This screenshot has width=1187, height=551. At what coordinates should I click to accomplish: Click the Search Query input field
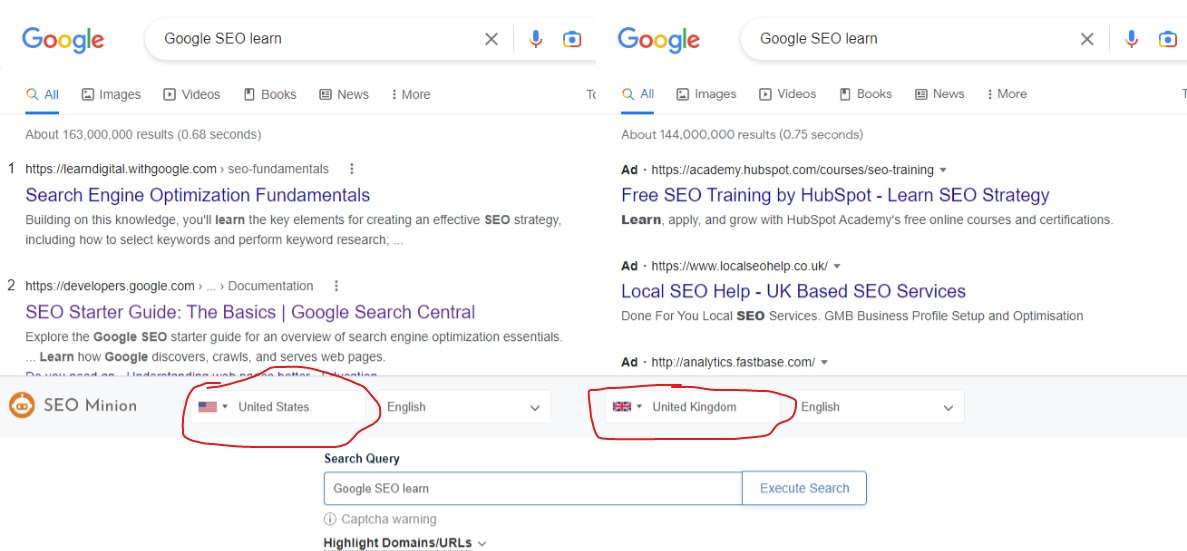(x=533, y=488)
